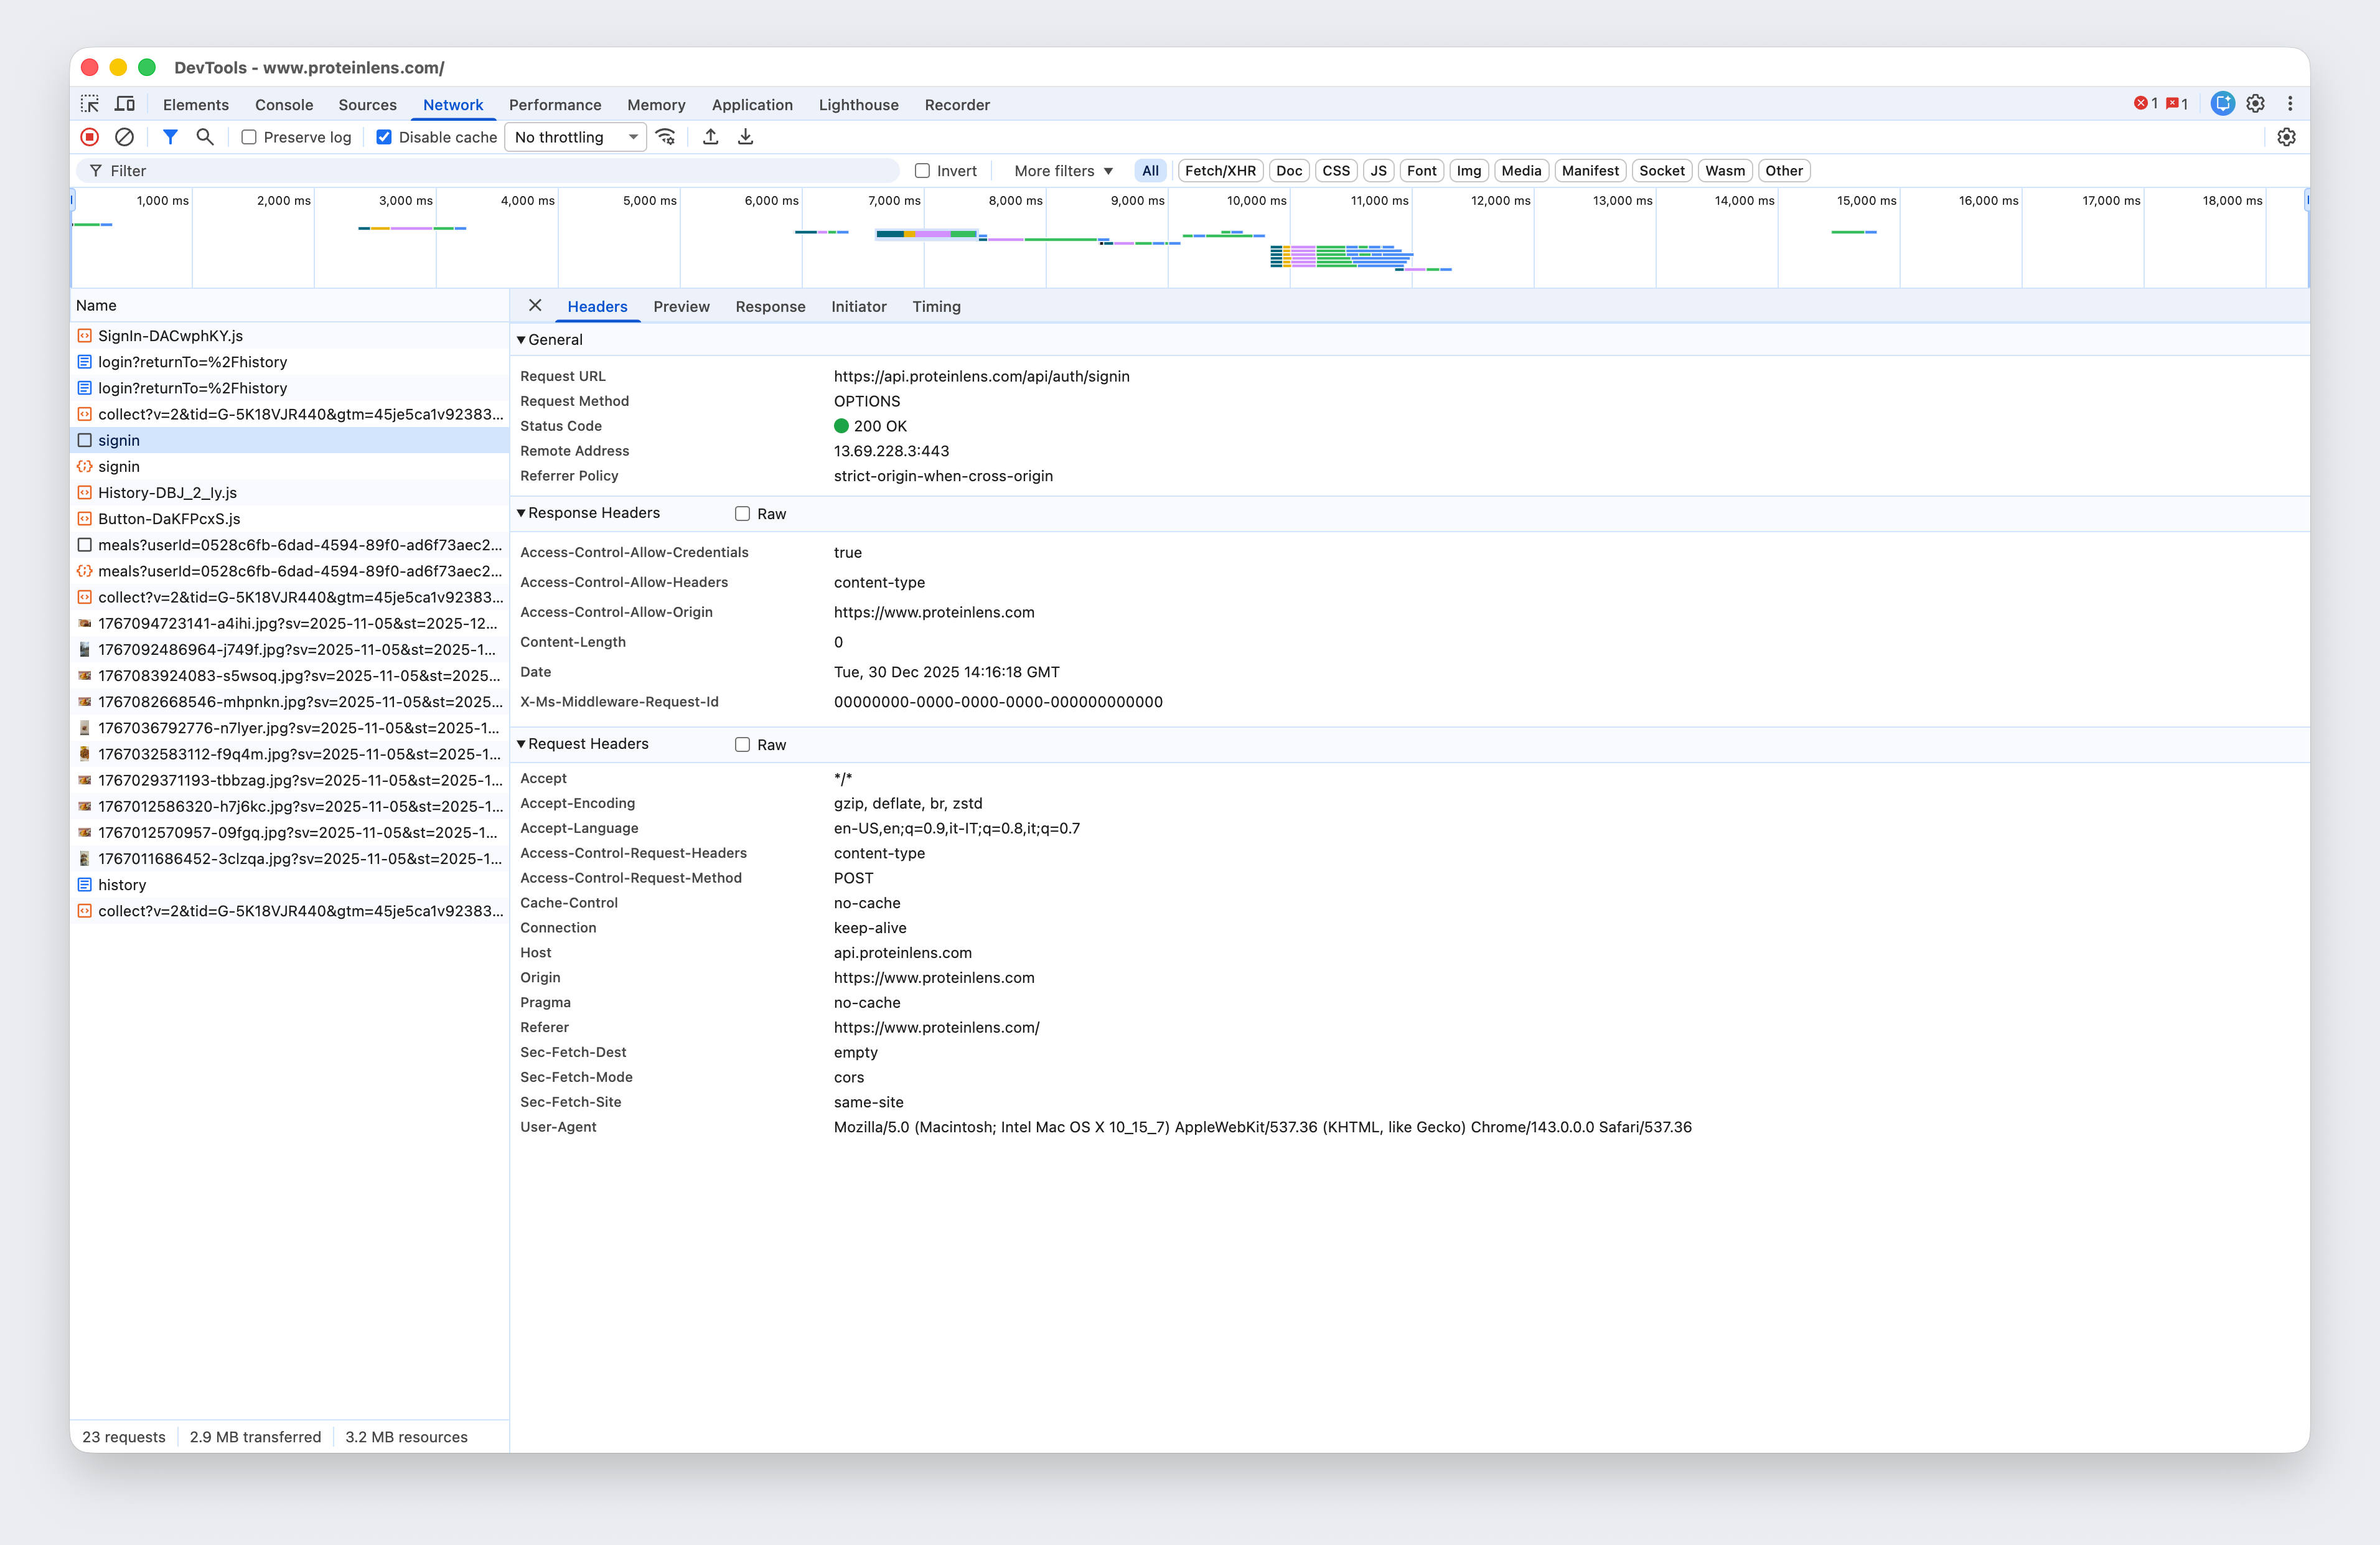Export recording with the download icon
This screenshot has width=2380, height=1545.
tap(745, 137)
